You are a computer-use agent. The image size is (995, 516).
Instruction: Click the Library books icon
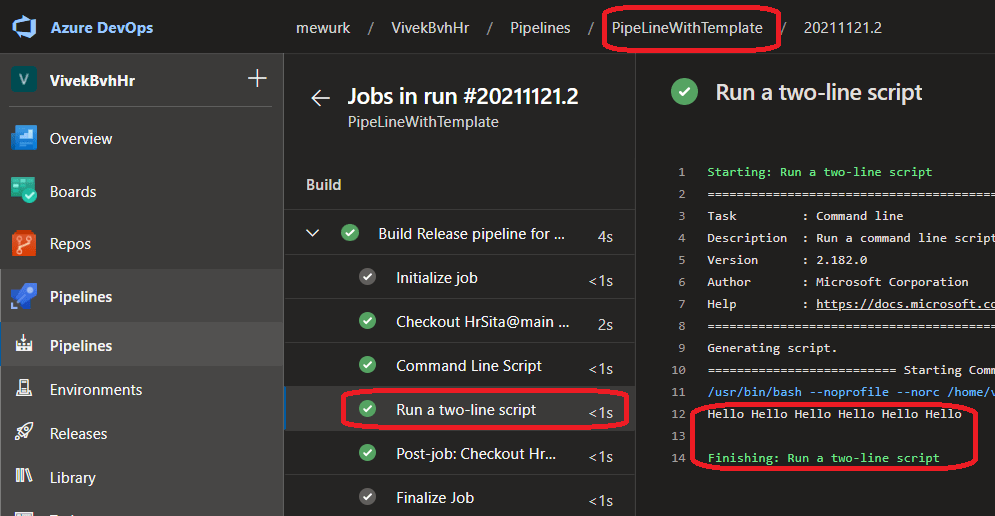pyautogui.click(x=24, y=475)
